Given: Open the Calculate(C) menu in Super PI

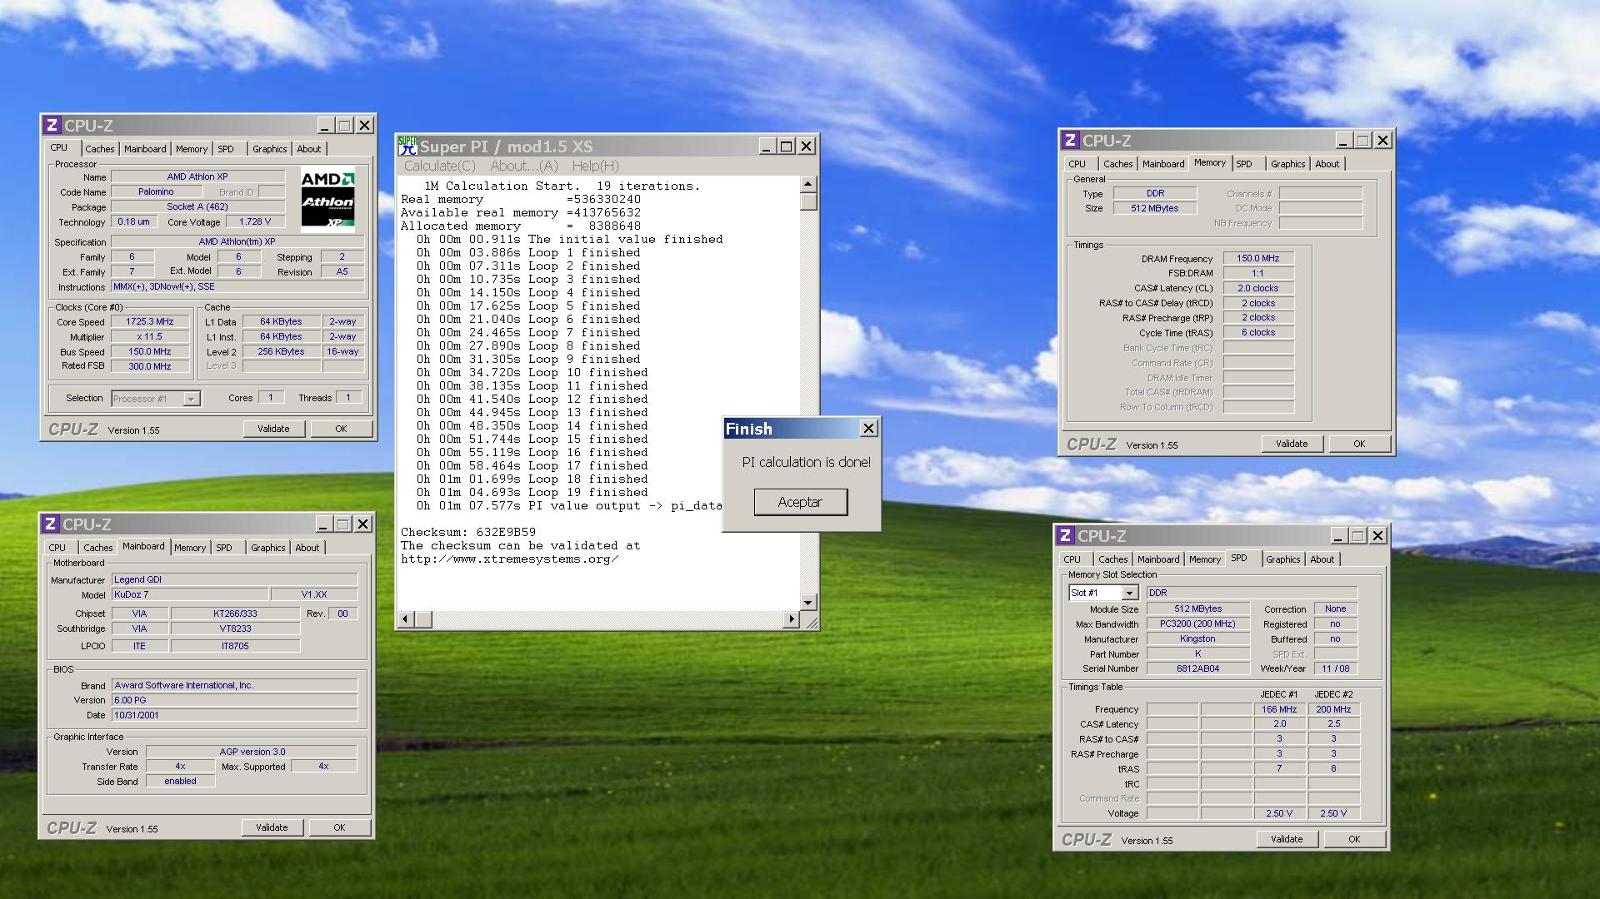Looking at the screenshot, I should (439, 166).
